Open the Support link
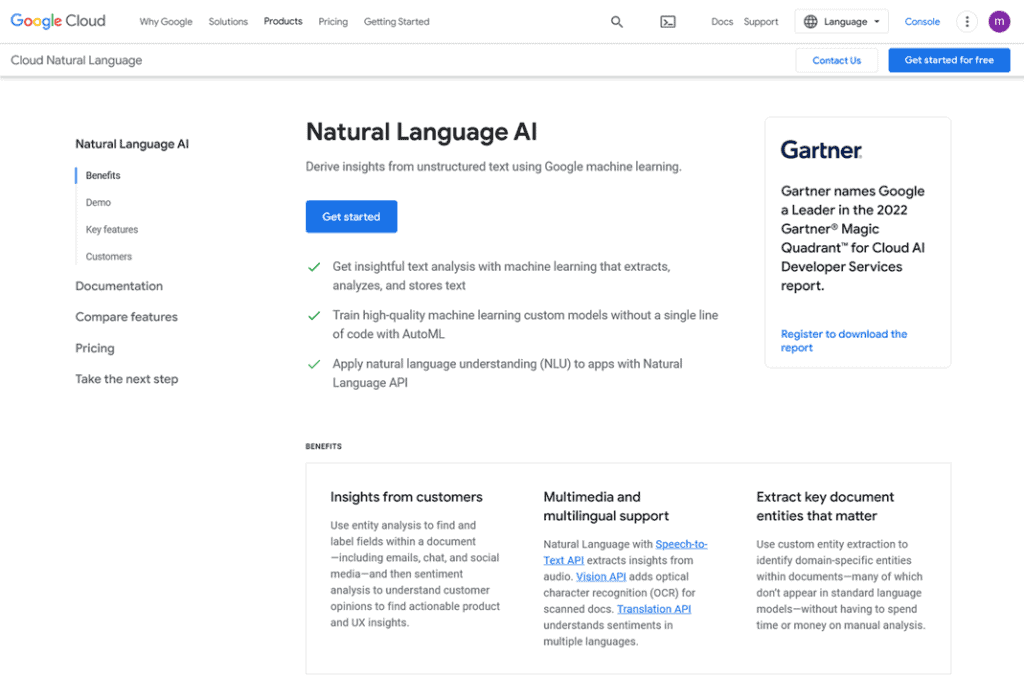Screen dimensions: 1024x699 [x=761, y=22]
